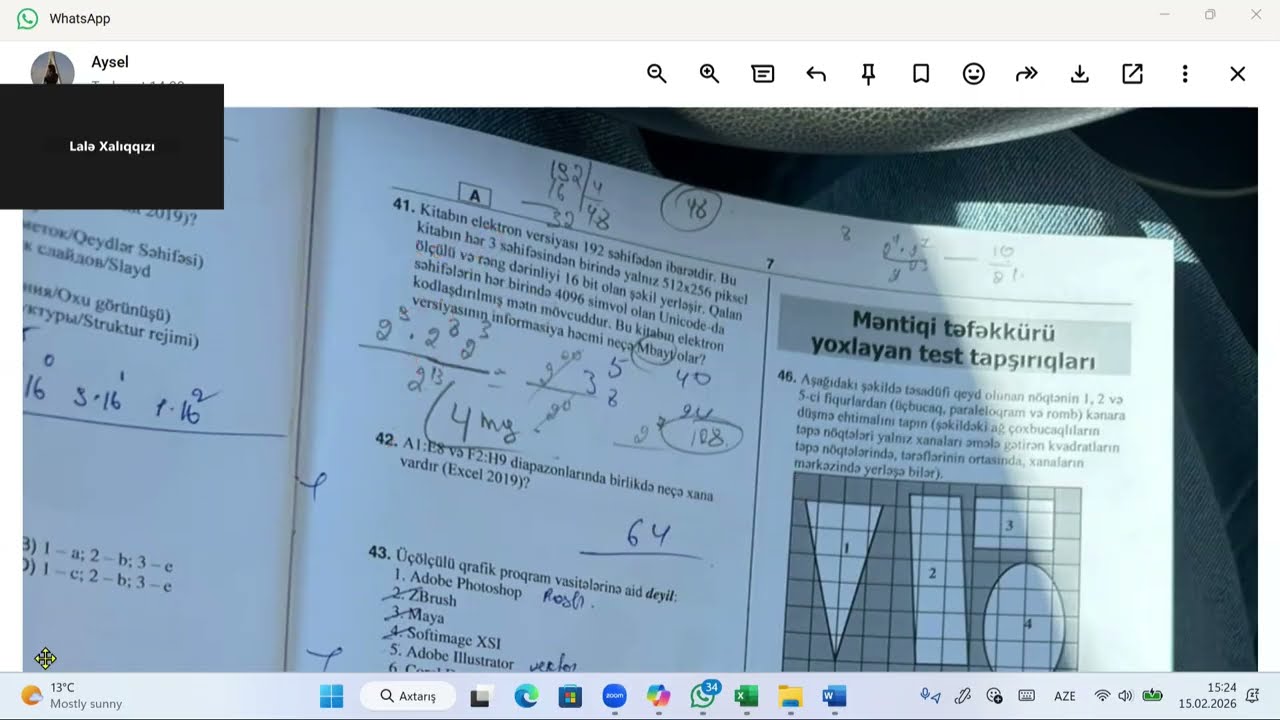Open the pen menu in system tray
Image resolution: width=1280 pixels, height=720 pixels.
963,696
